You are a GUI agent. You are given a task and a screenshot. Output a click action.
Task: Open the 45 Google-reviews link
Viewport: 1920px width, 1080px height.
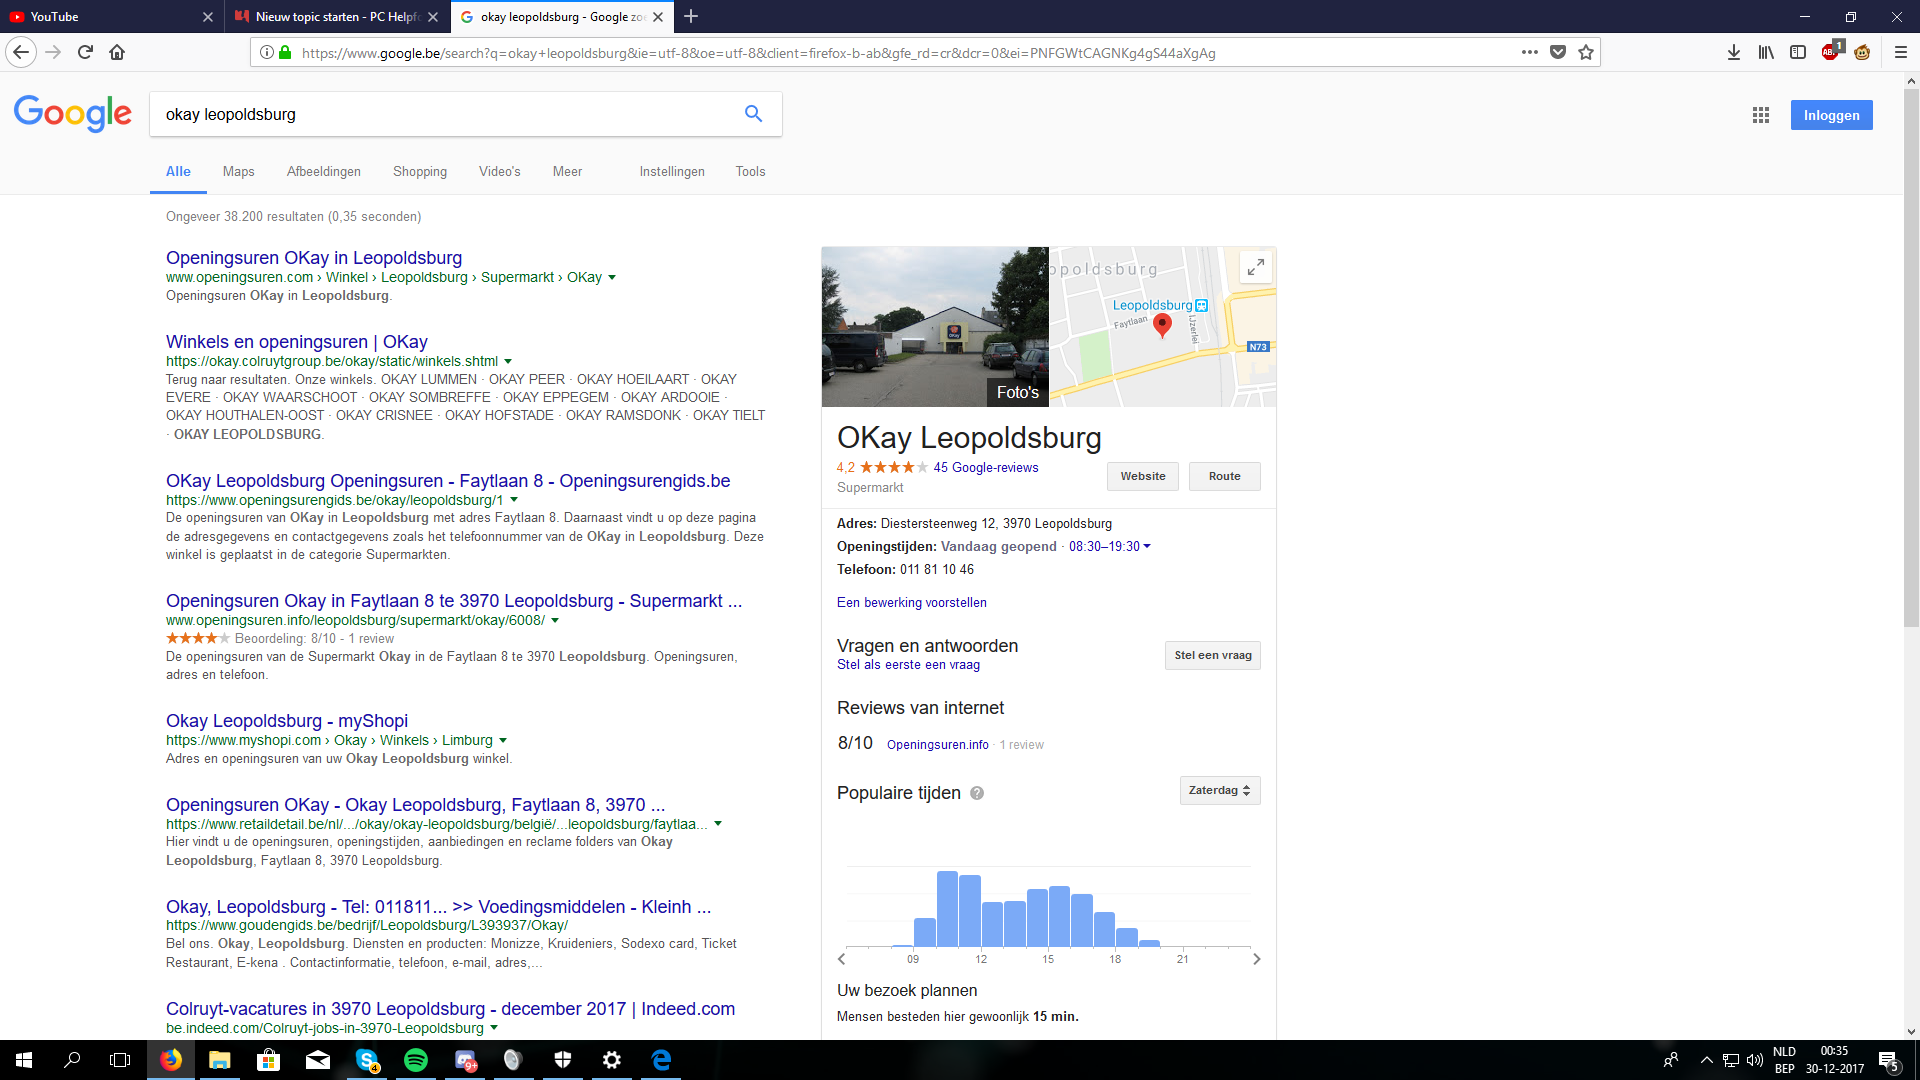coord(986,468)
